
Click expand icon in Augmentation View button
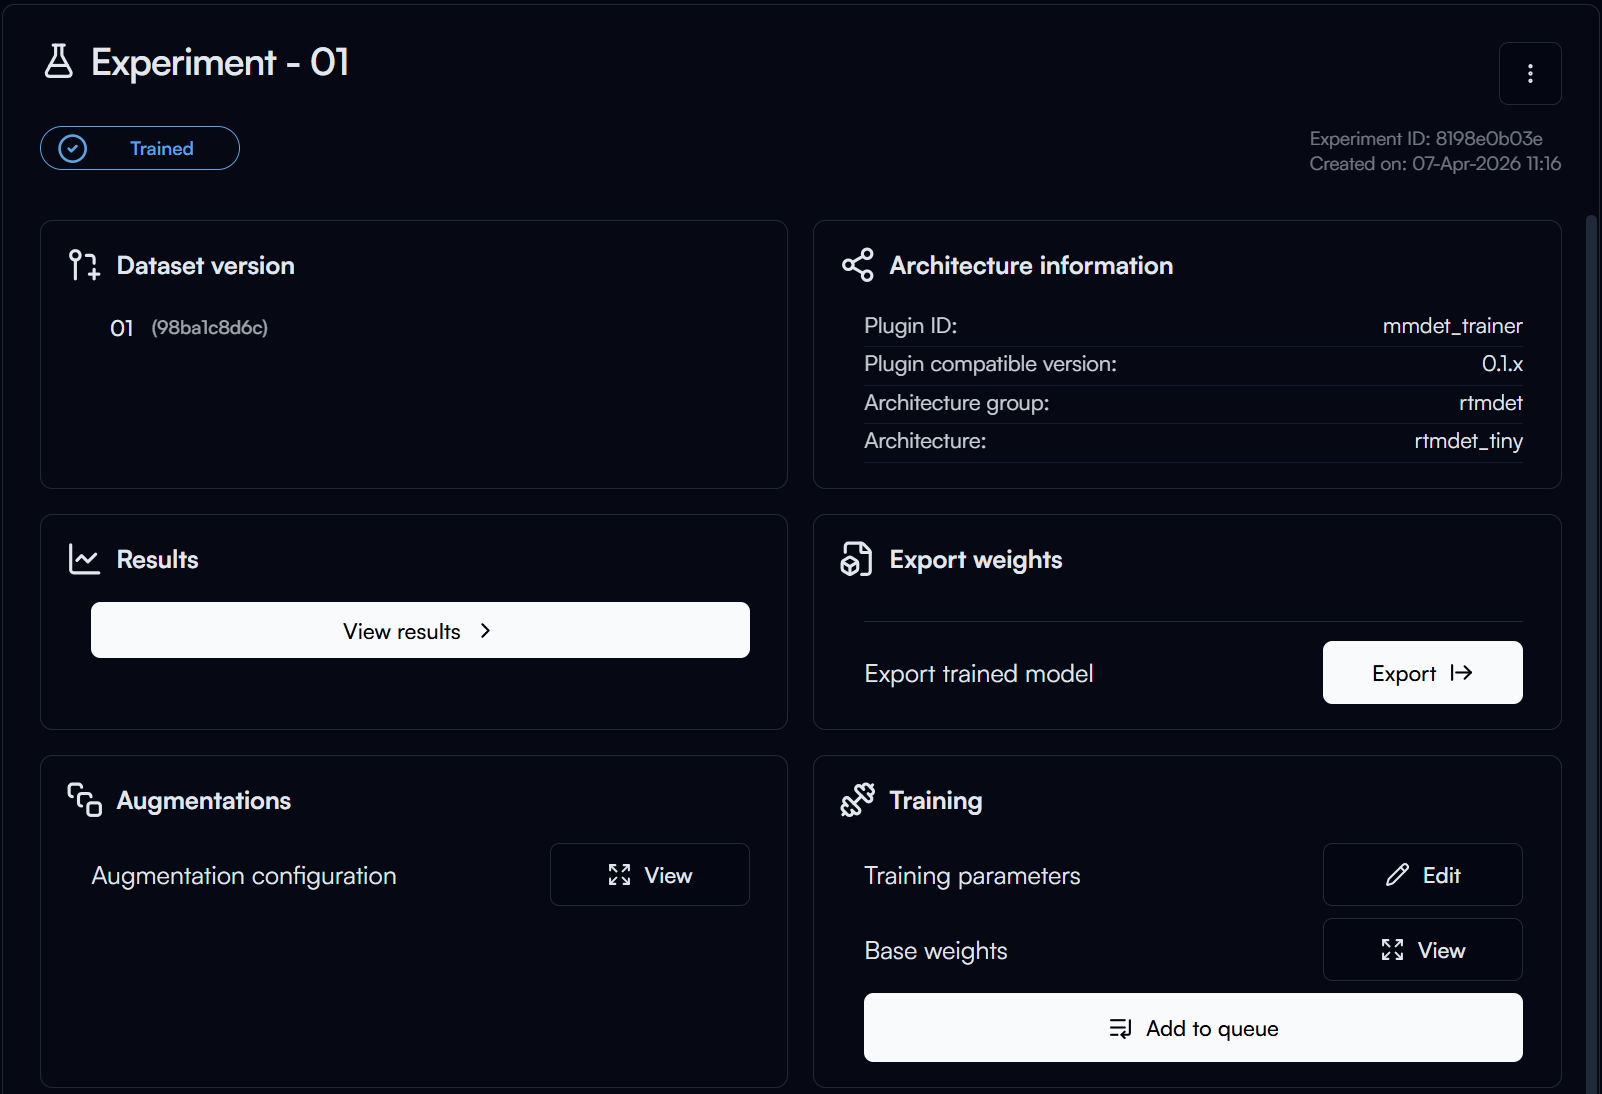click(x=619, y=875)
